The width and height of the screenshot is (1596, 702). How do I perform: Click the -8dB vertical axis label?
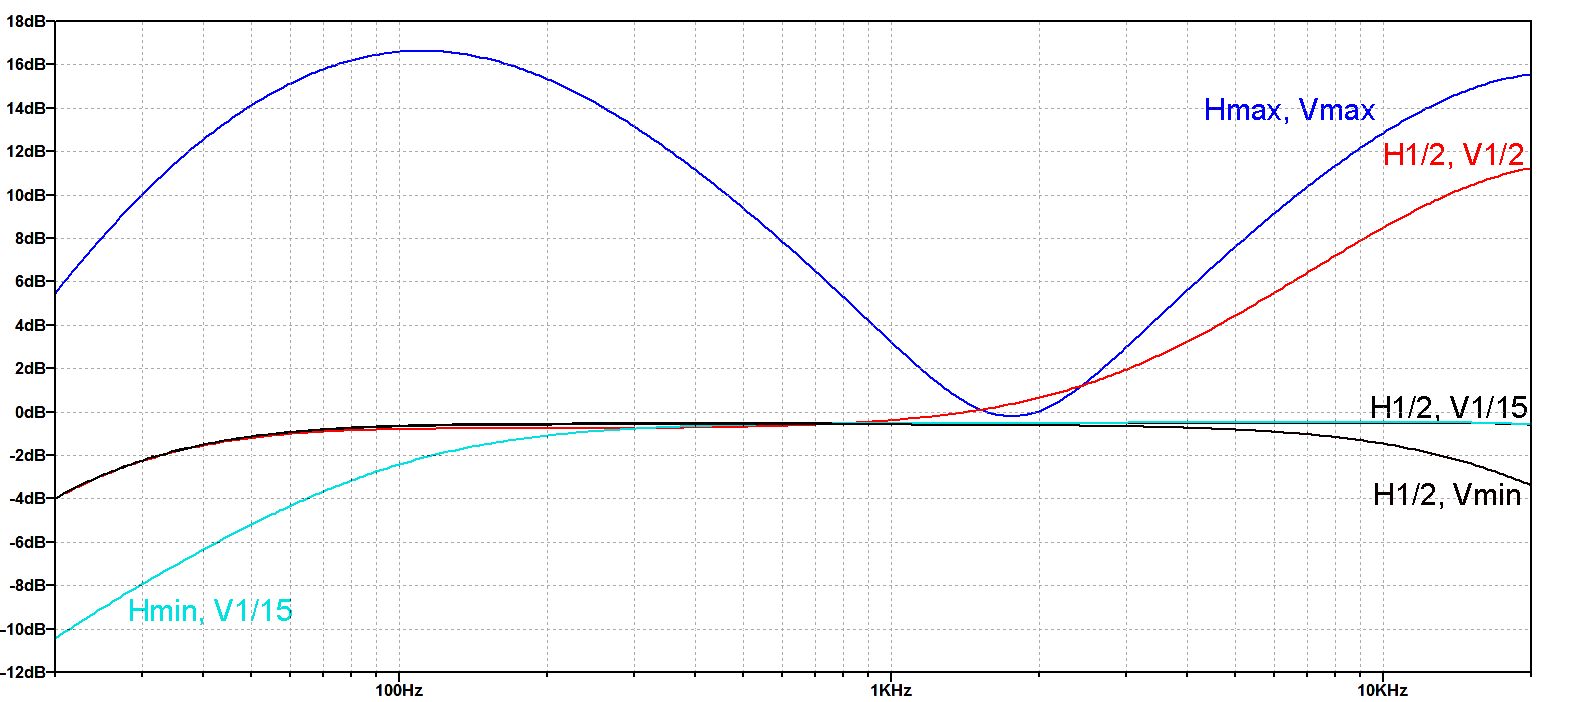pyautogui.click(x=26, y=585)
